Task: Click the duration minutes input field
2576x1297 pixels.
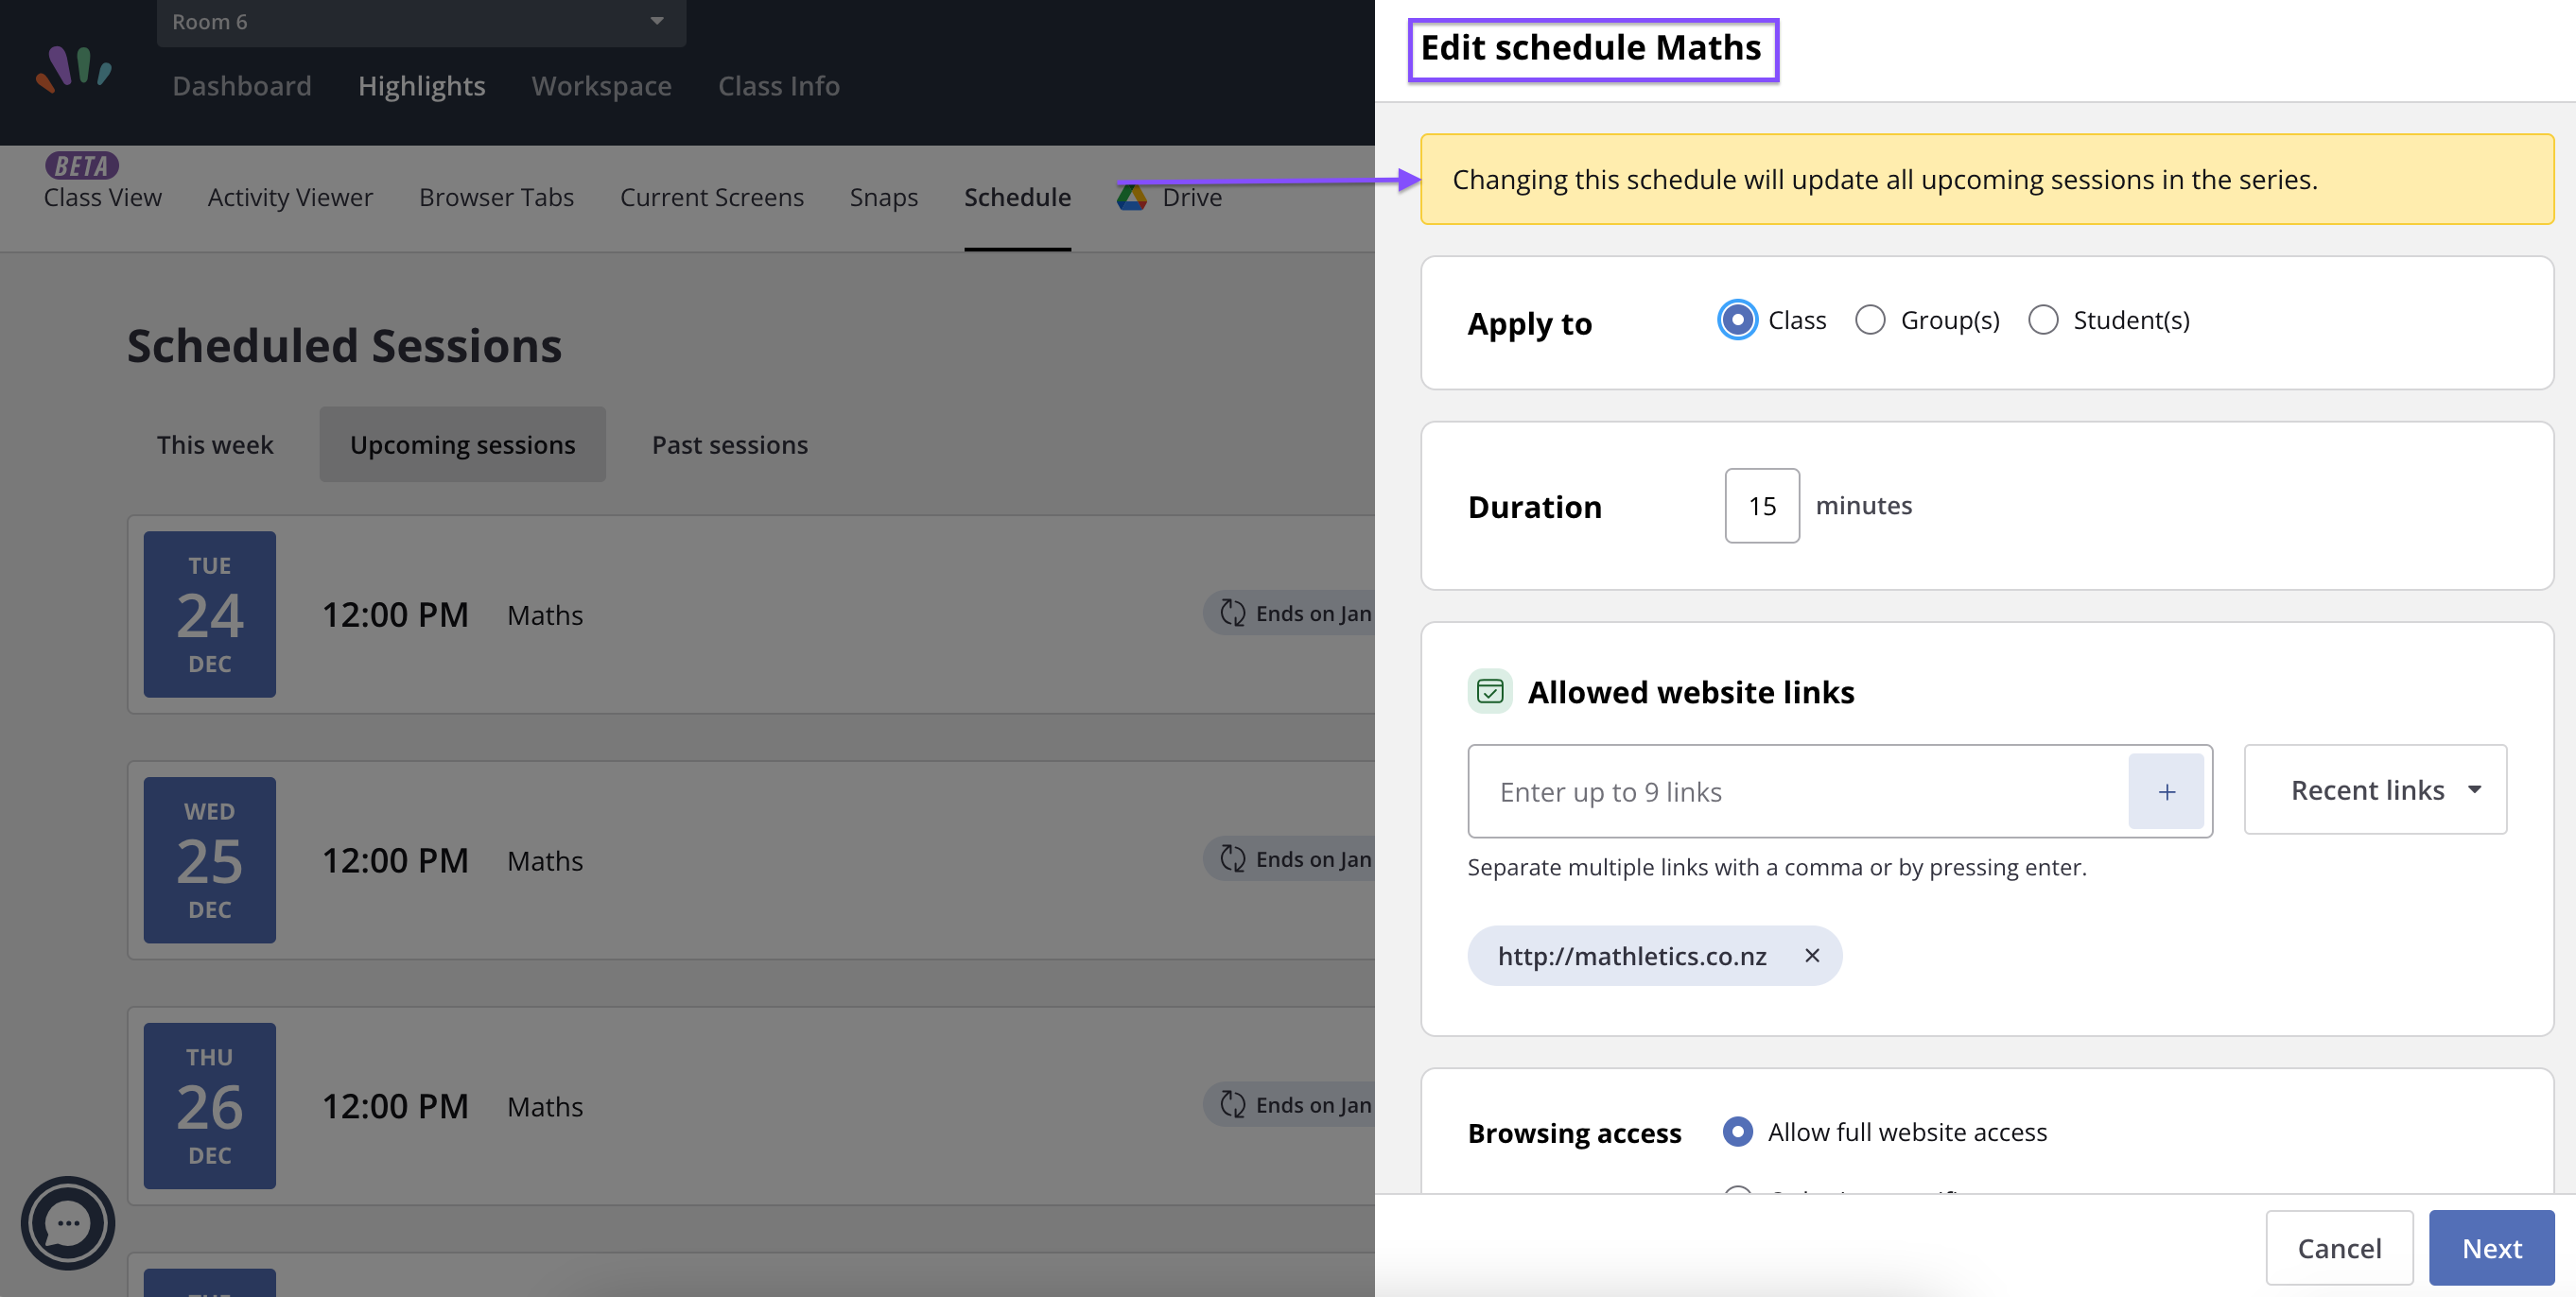Action: [1762, 506]
